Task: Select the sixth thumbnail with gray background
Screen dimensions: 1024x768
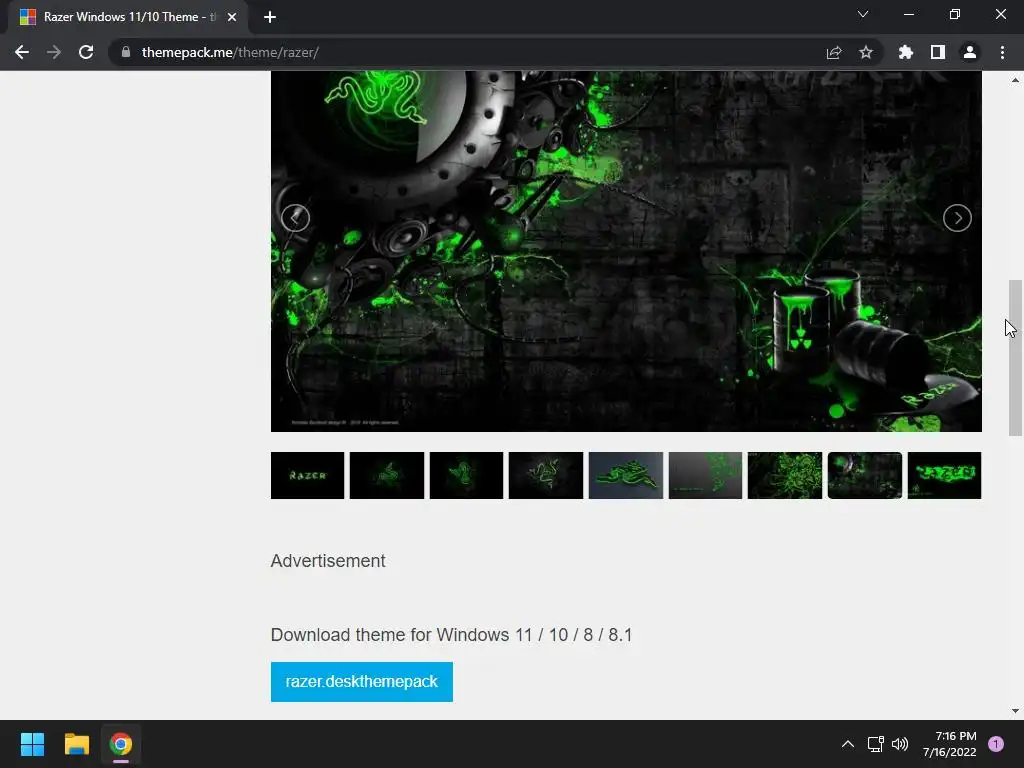Action: (705, 475)
